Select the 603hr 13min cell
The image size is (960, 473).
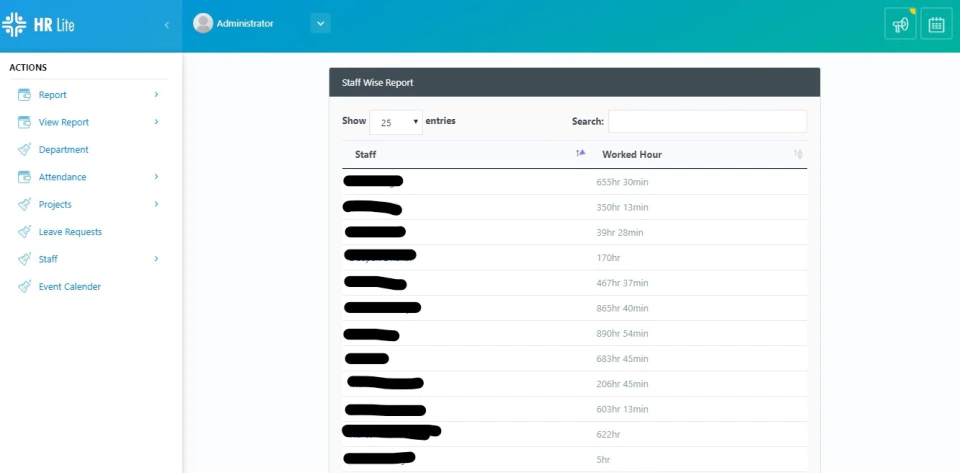622,409
